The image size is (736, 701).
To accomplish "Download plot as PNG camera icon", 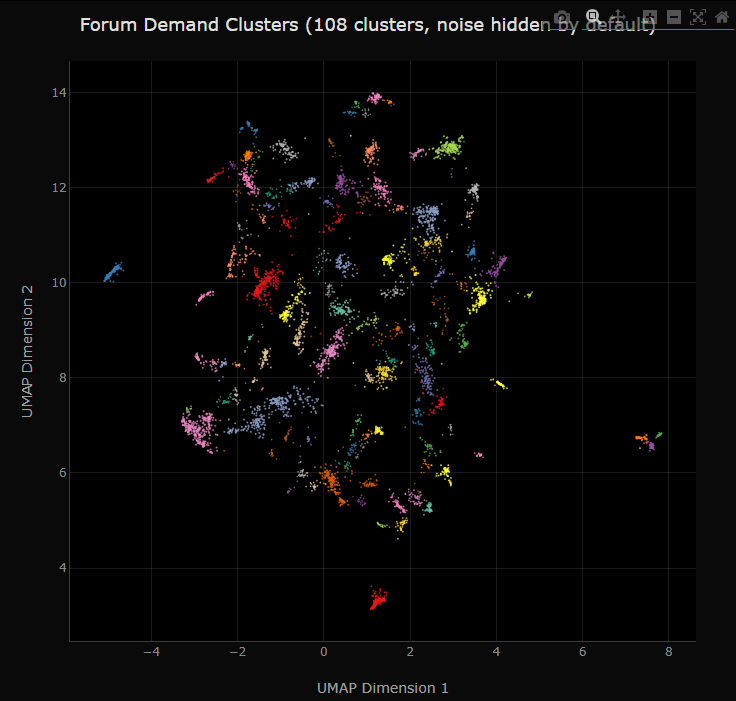I will [562, 18].
